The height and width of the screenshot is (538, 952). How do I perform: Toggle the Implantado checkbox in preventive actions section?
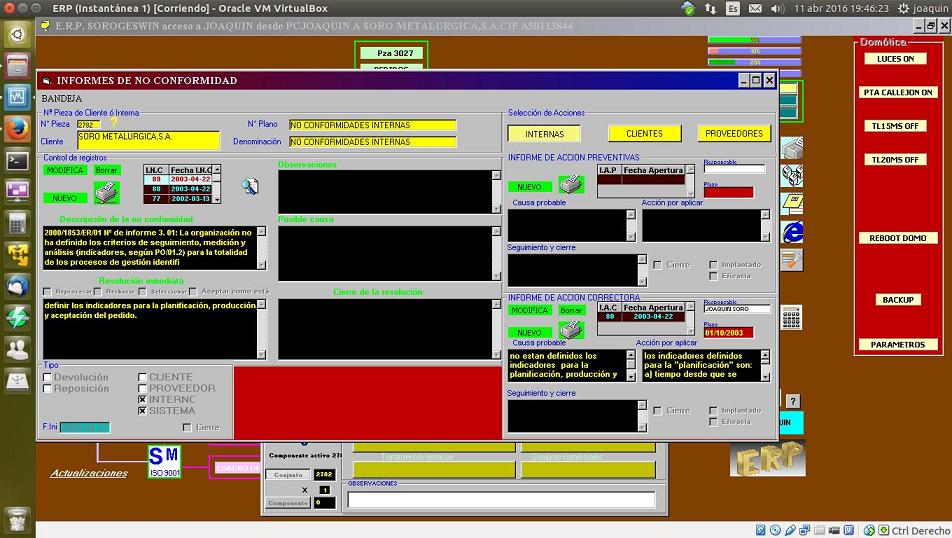click(x=713, y=265)
